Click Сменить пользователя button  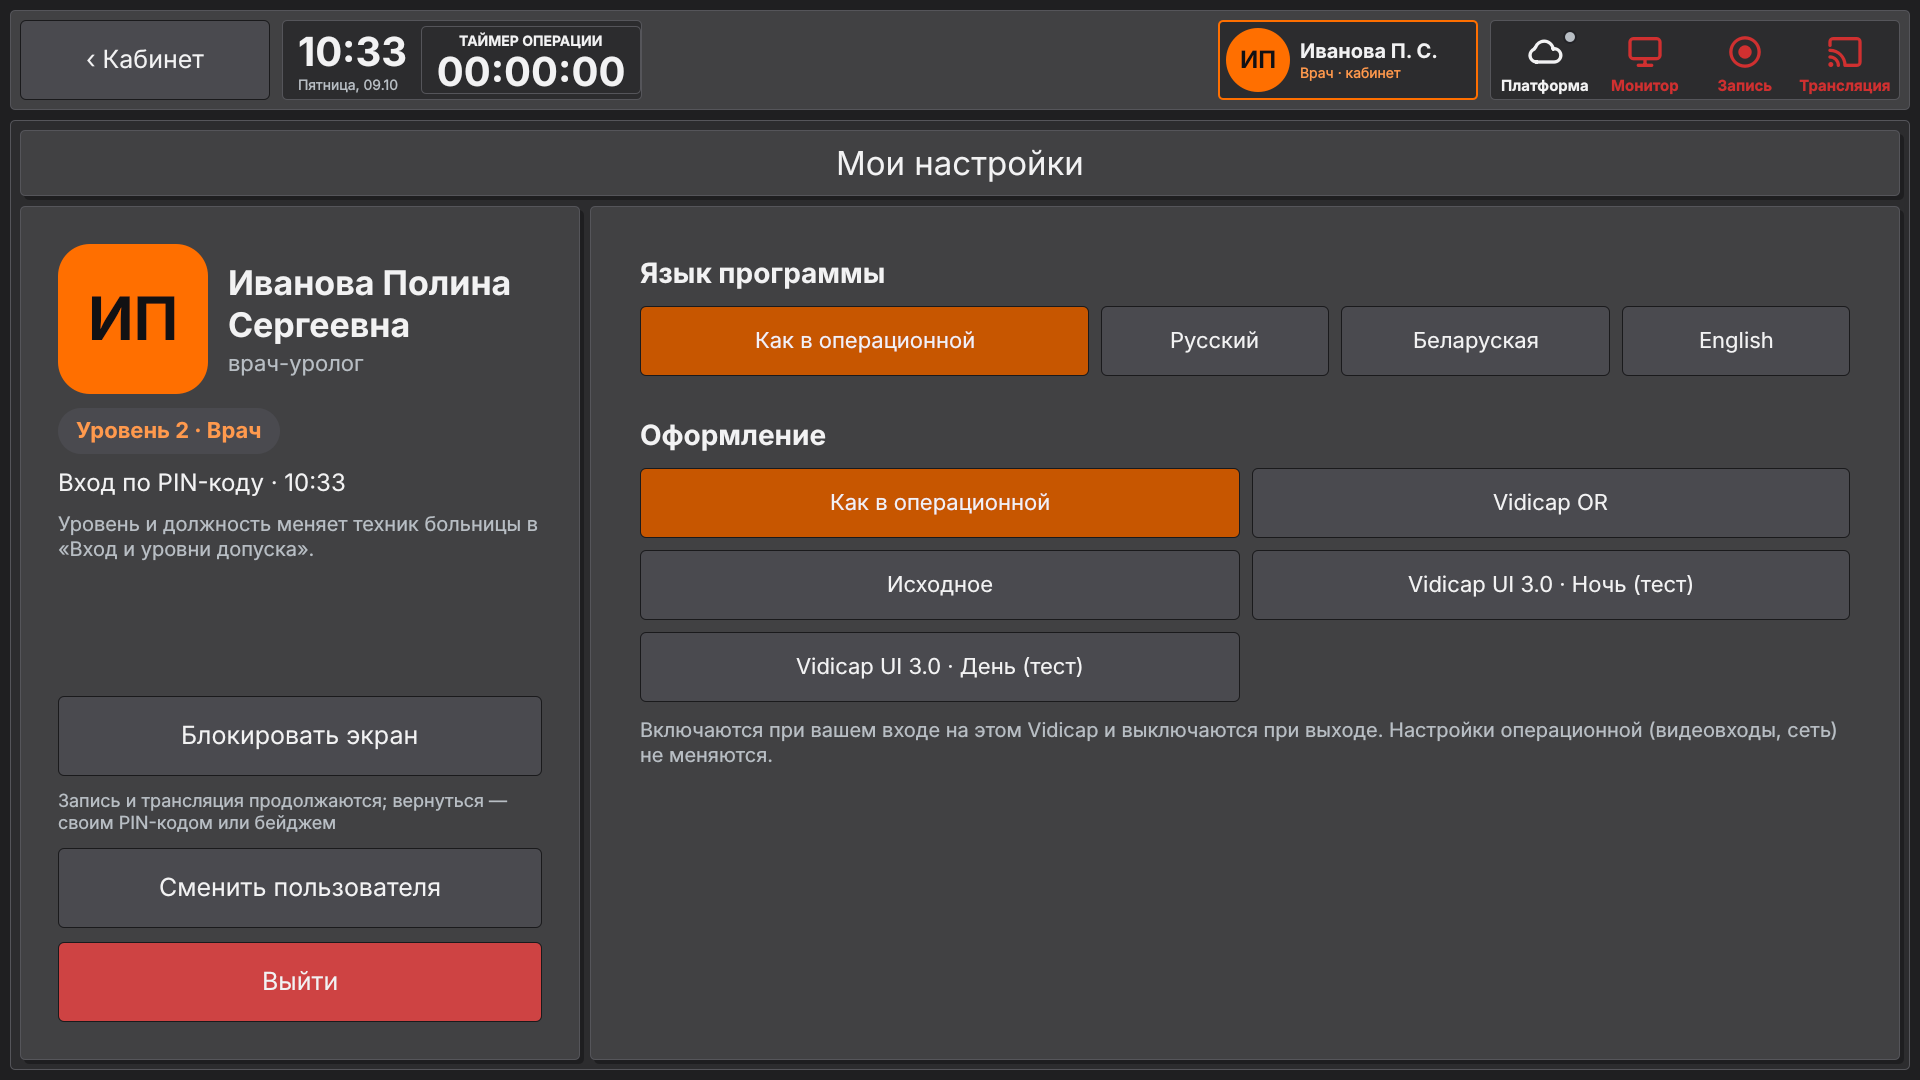[300, 888]
